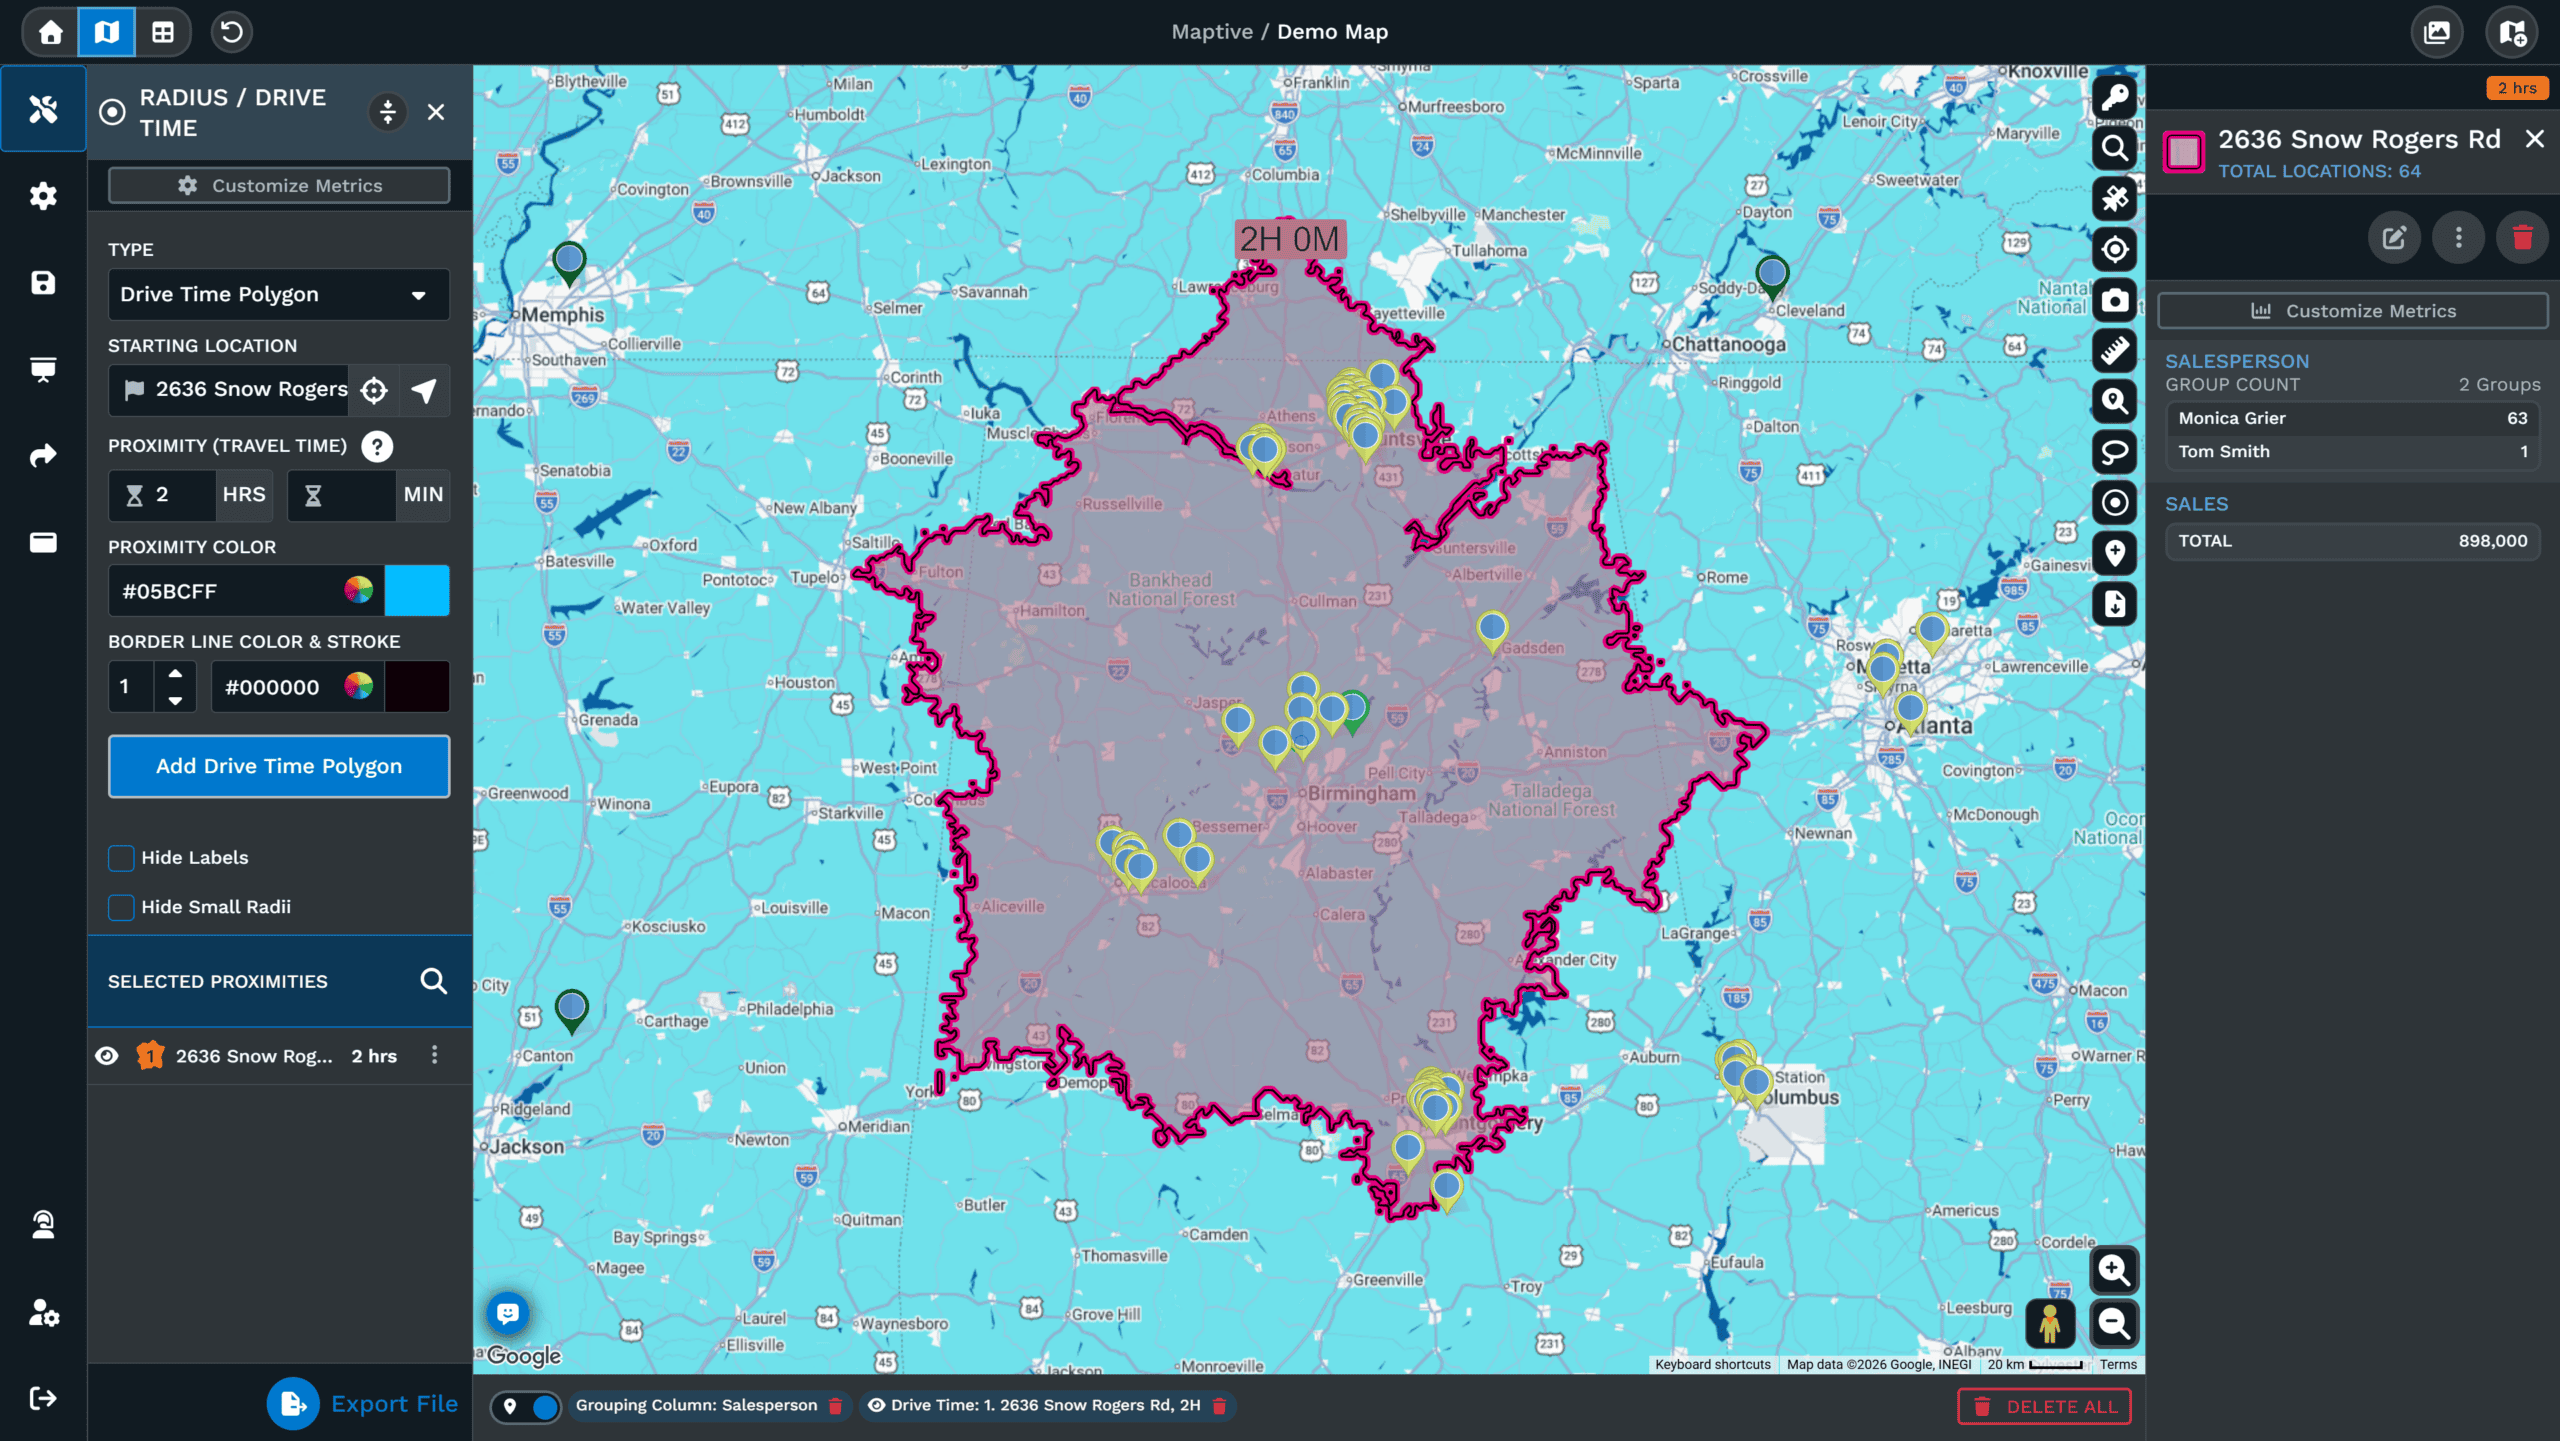Open the presentation mode sidebar icon
The height and width of the screenshot is (1441, 2560).
pos(43,369)
